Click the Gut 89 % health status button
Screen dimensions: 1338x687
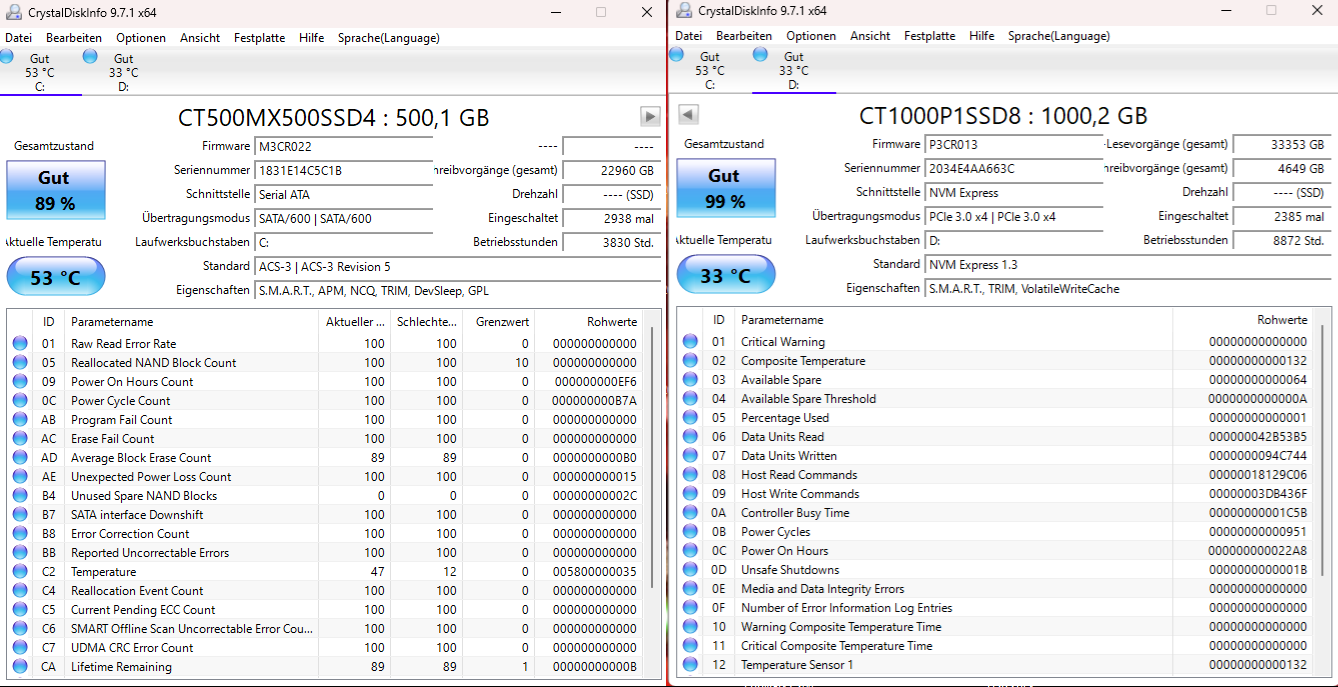pos(56,190)
